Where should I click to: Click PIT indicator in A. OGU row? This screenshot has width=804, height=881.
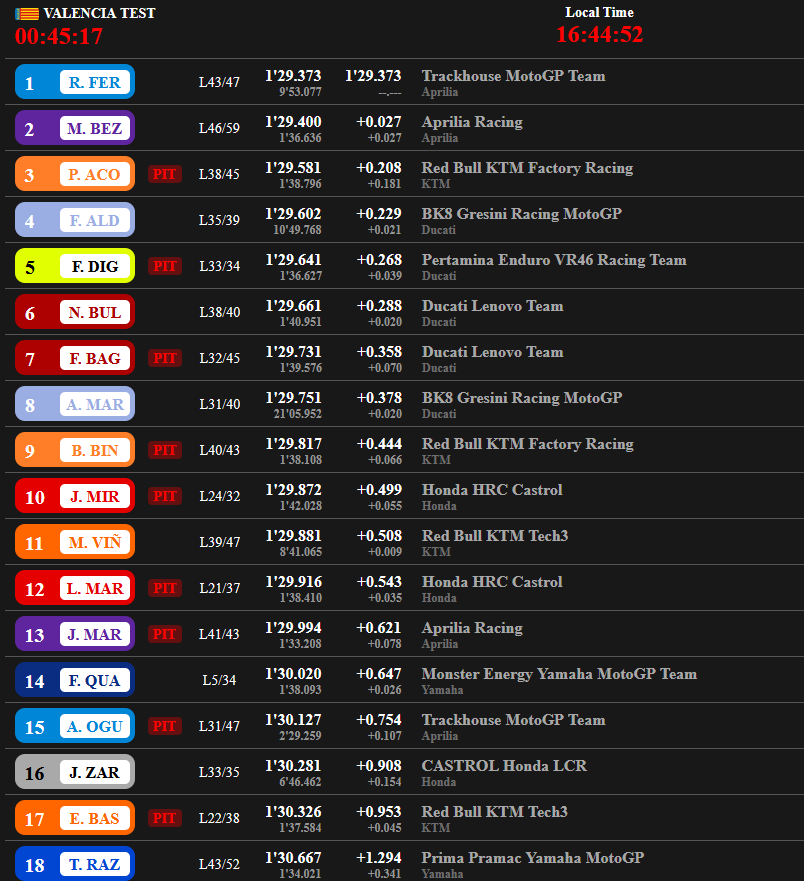click(165, 726)
